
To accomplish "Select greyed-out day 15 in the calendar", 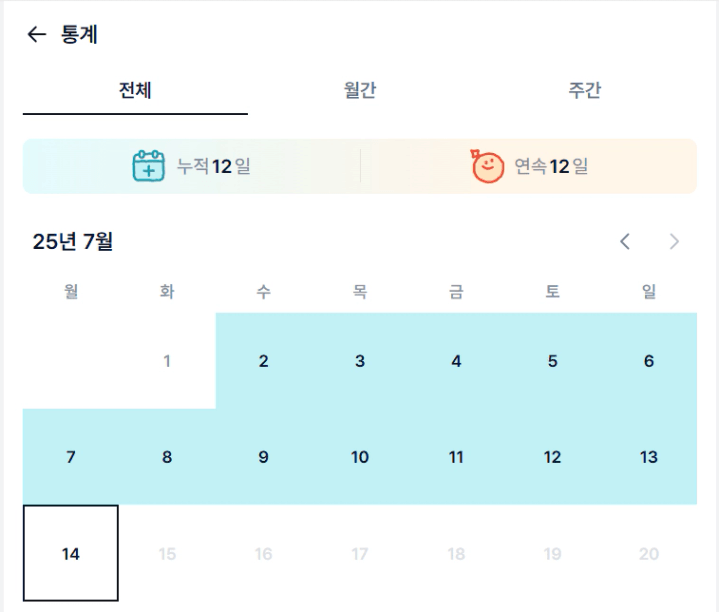I will [x=167, y=553].
